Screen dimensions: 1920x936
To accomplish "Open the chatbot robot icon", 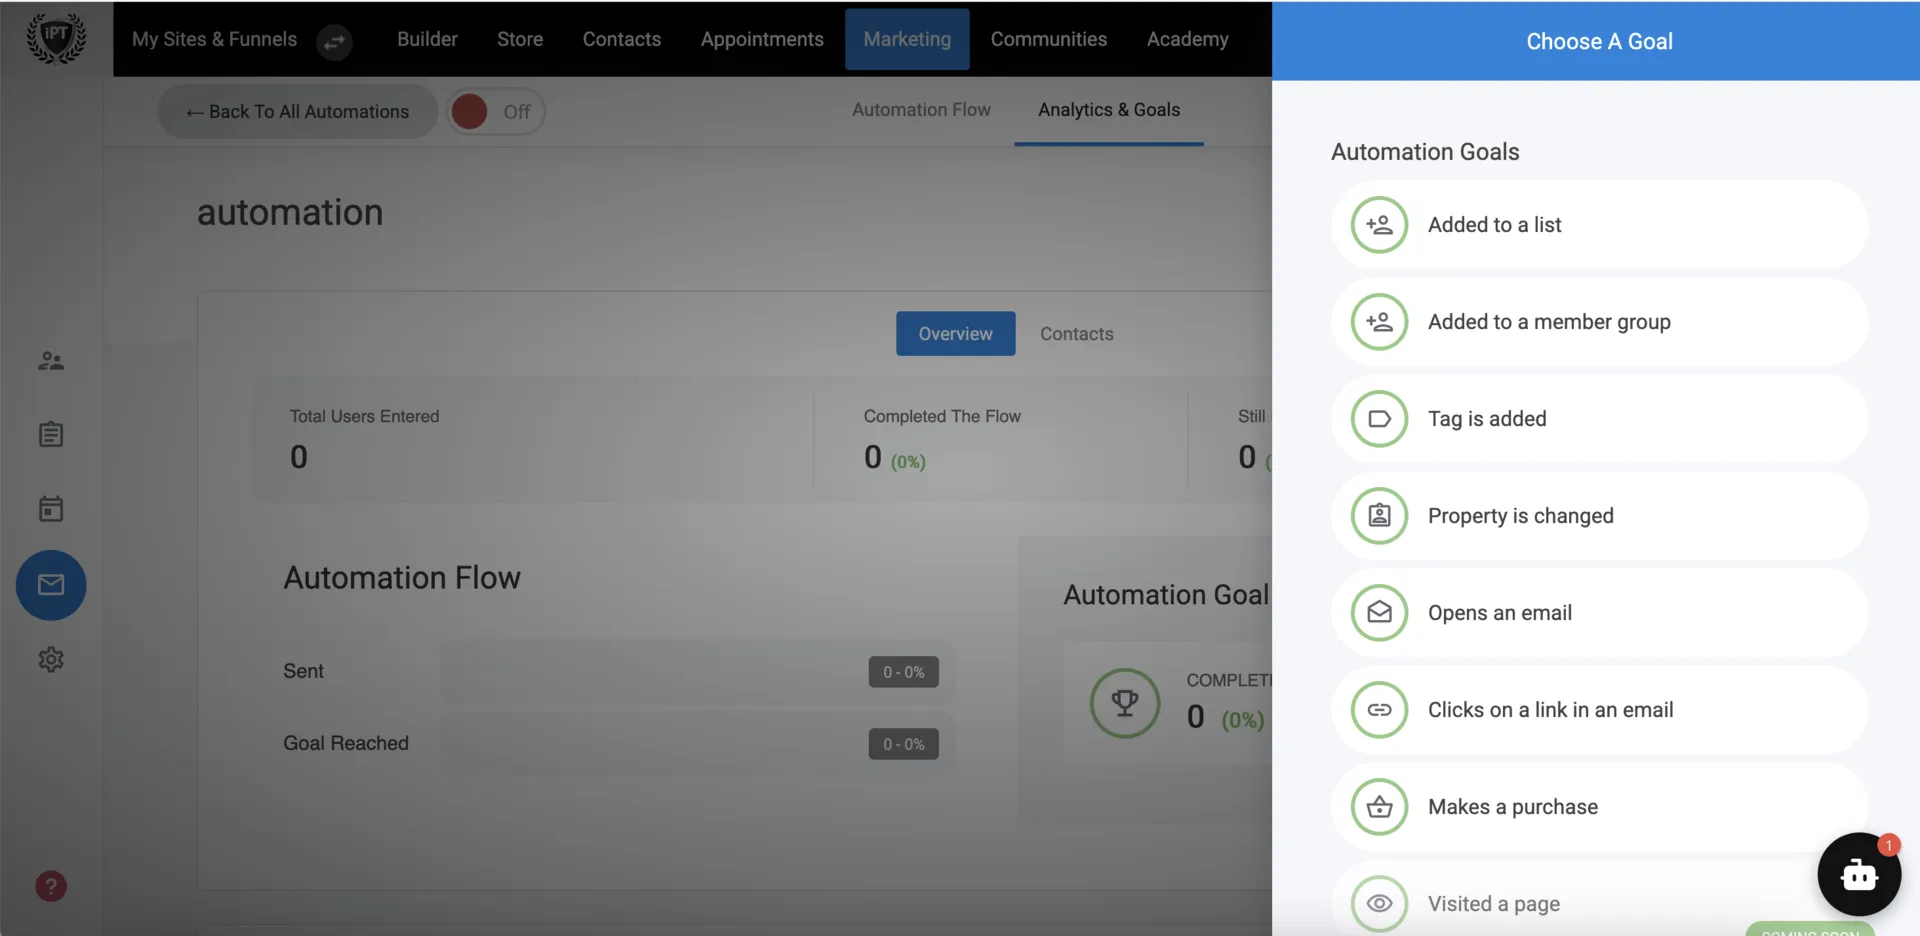I will [1859, 874].
